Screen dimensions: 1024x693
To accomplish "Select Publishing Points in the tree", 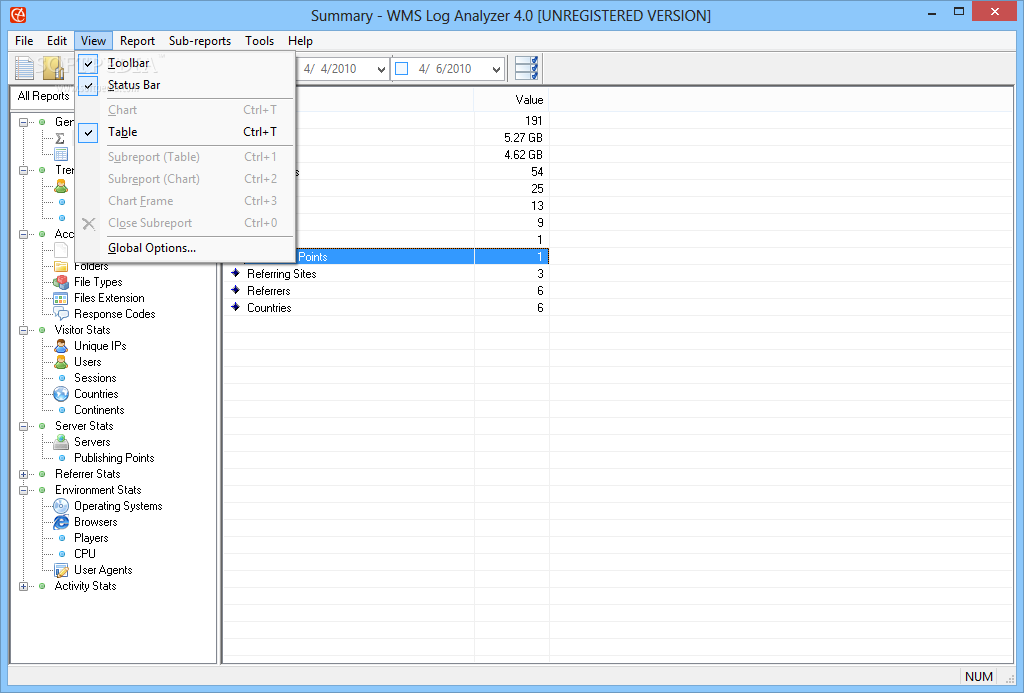I will pyautogui.click(x=114, y=458).
